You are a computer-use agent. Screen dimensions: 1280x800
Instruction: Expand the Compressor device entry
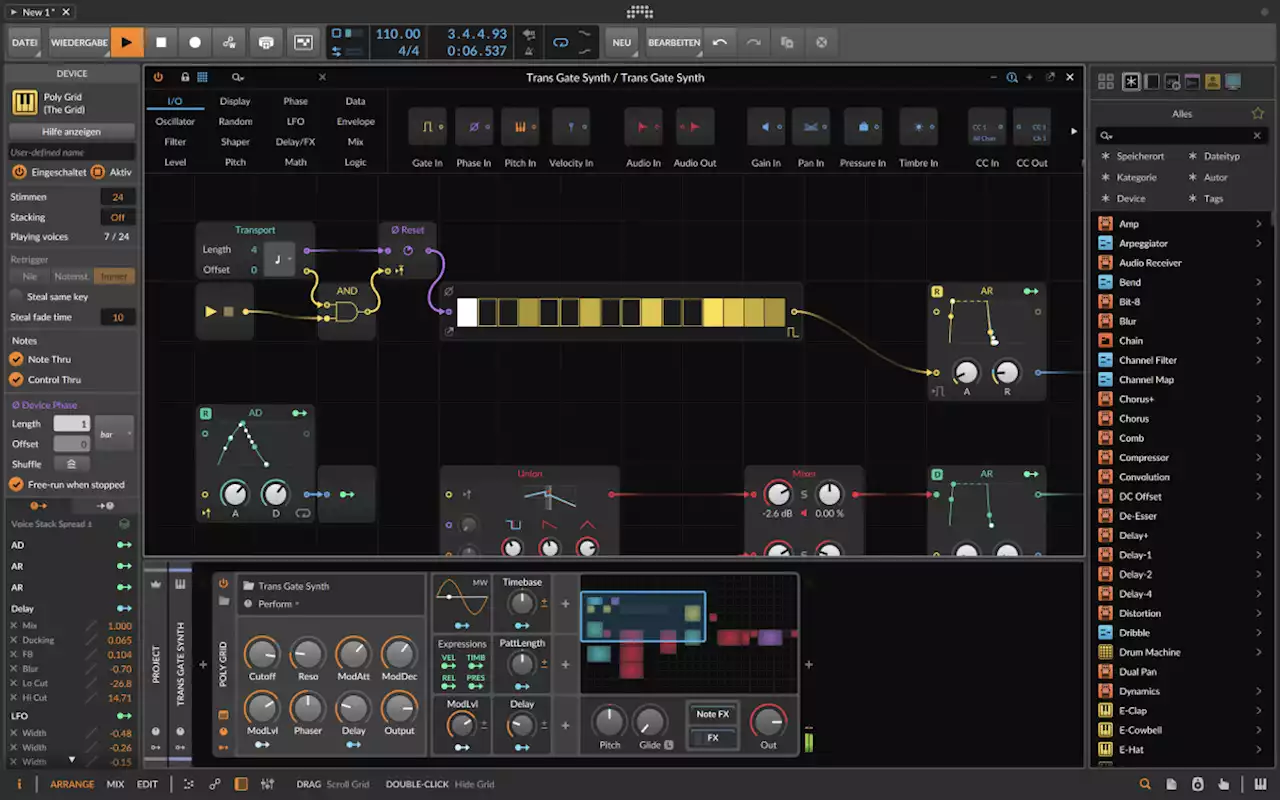click(x=1259, y=458)
